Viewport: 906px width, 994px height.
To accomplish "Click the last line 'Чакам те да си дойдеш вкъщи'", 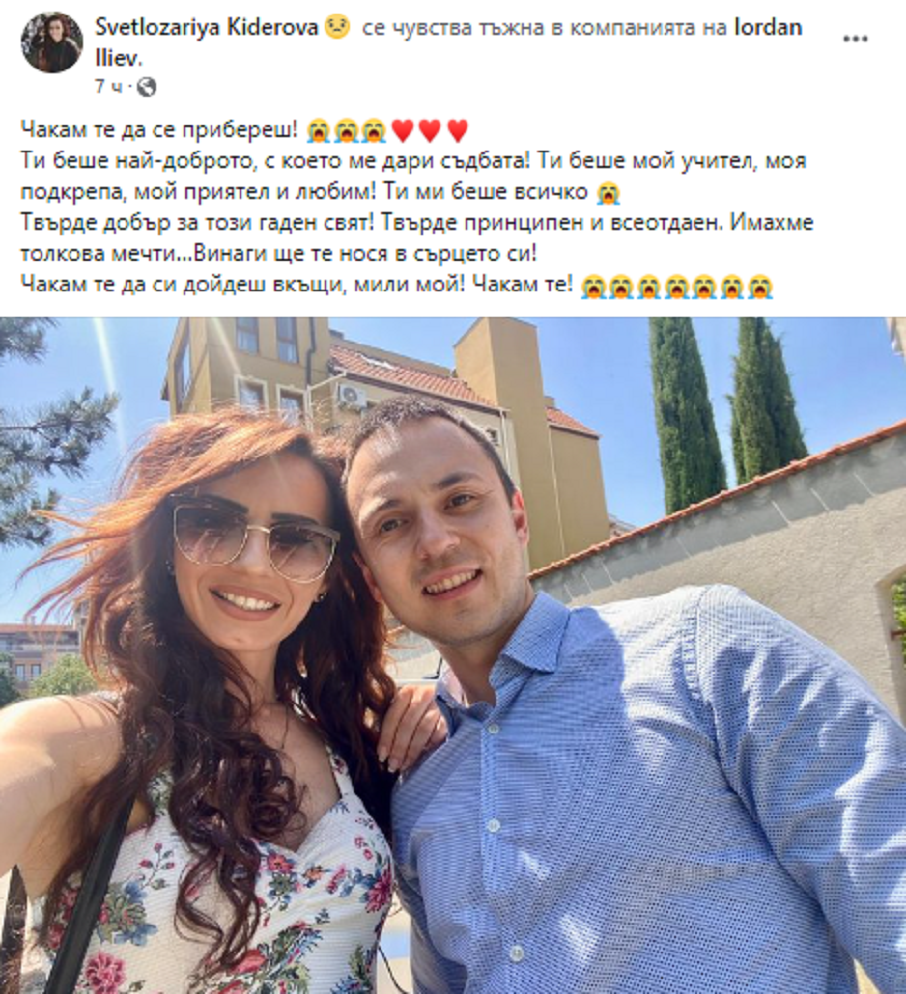I will coord(184,284).
